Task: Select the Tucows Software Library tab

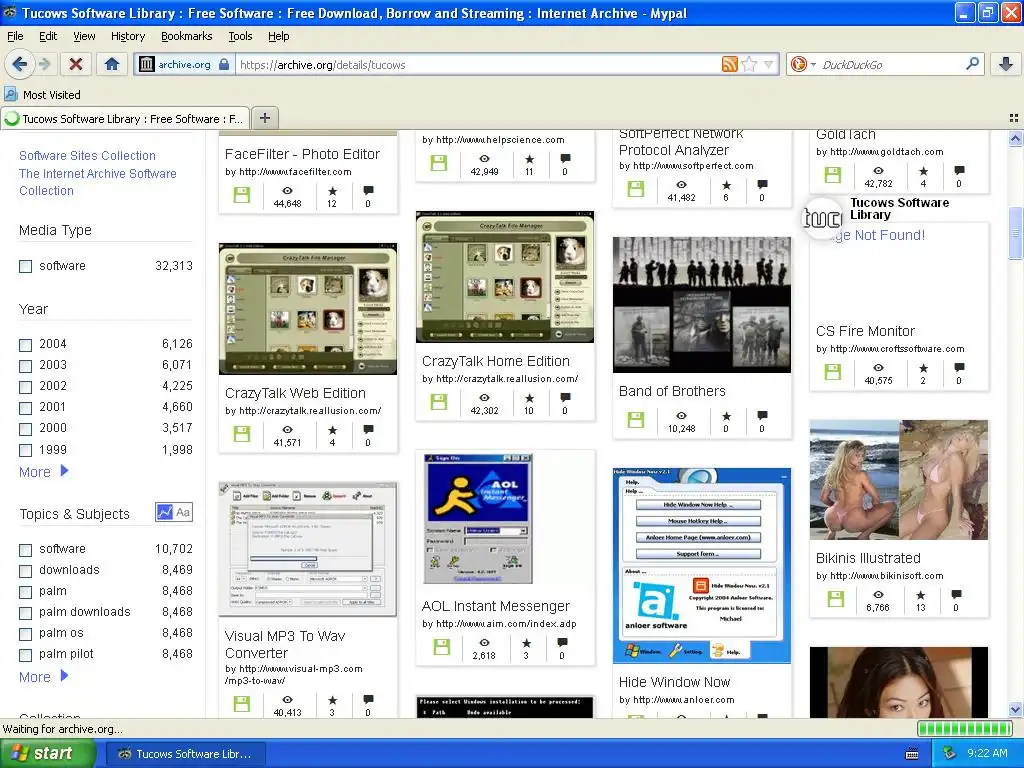Action: (x=125, y=119)
